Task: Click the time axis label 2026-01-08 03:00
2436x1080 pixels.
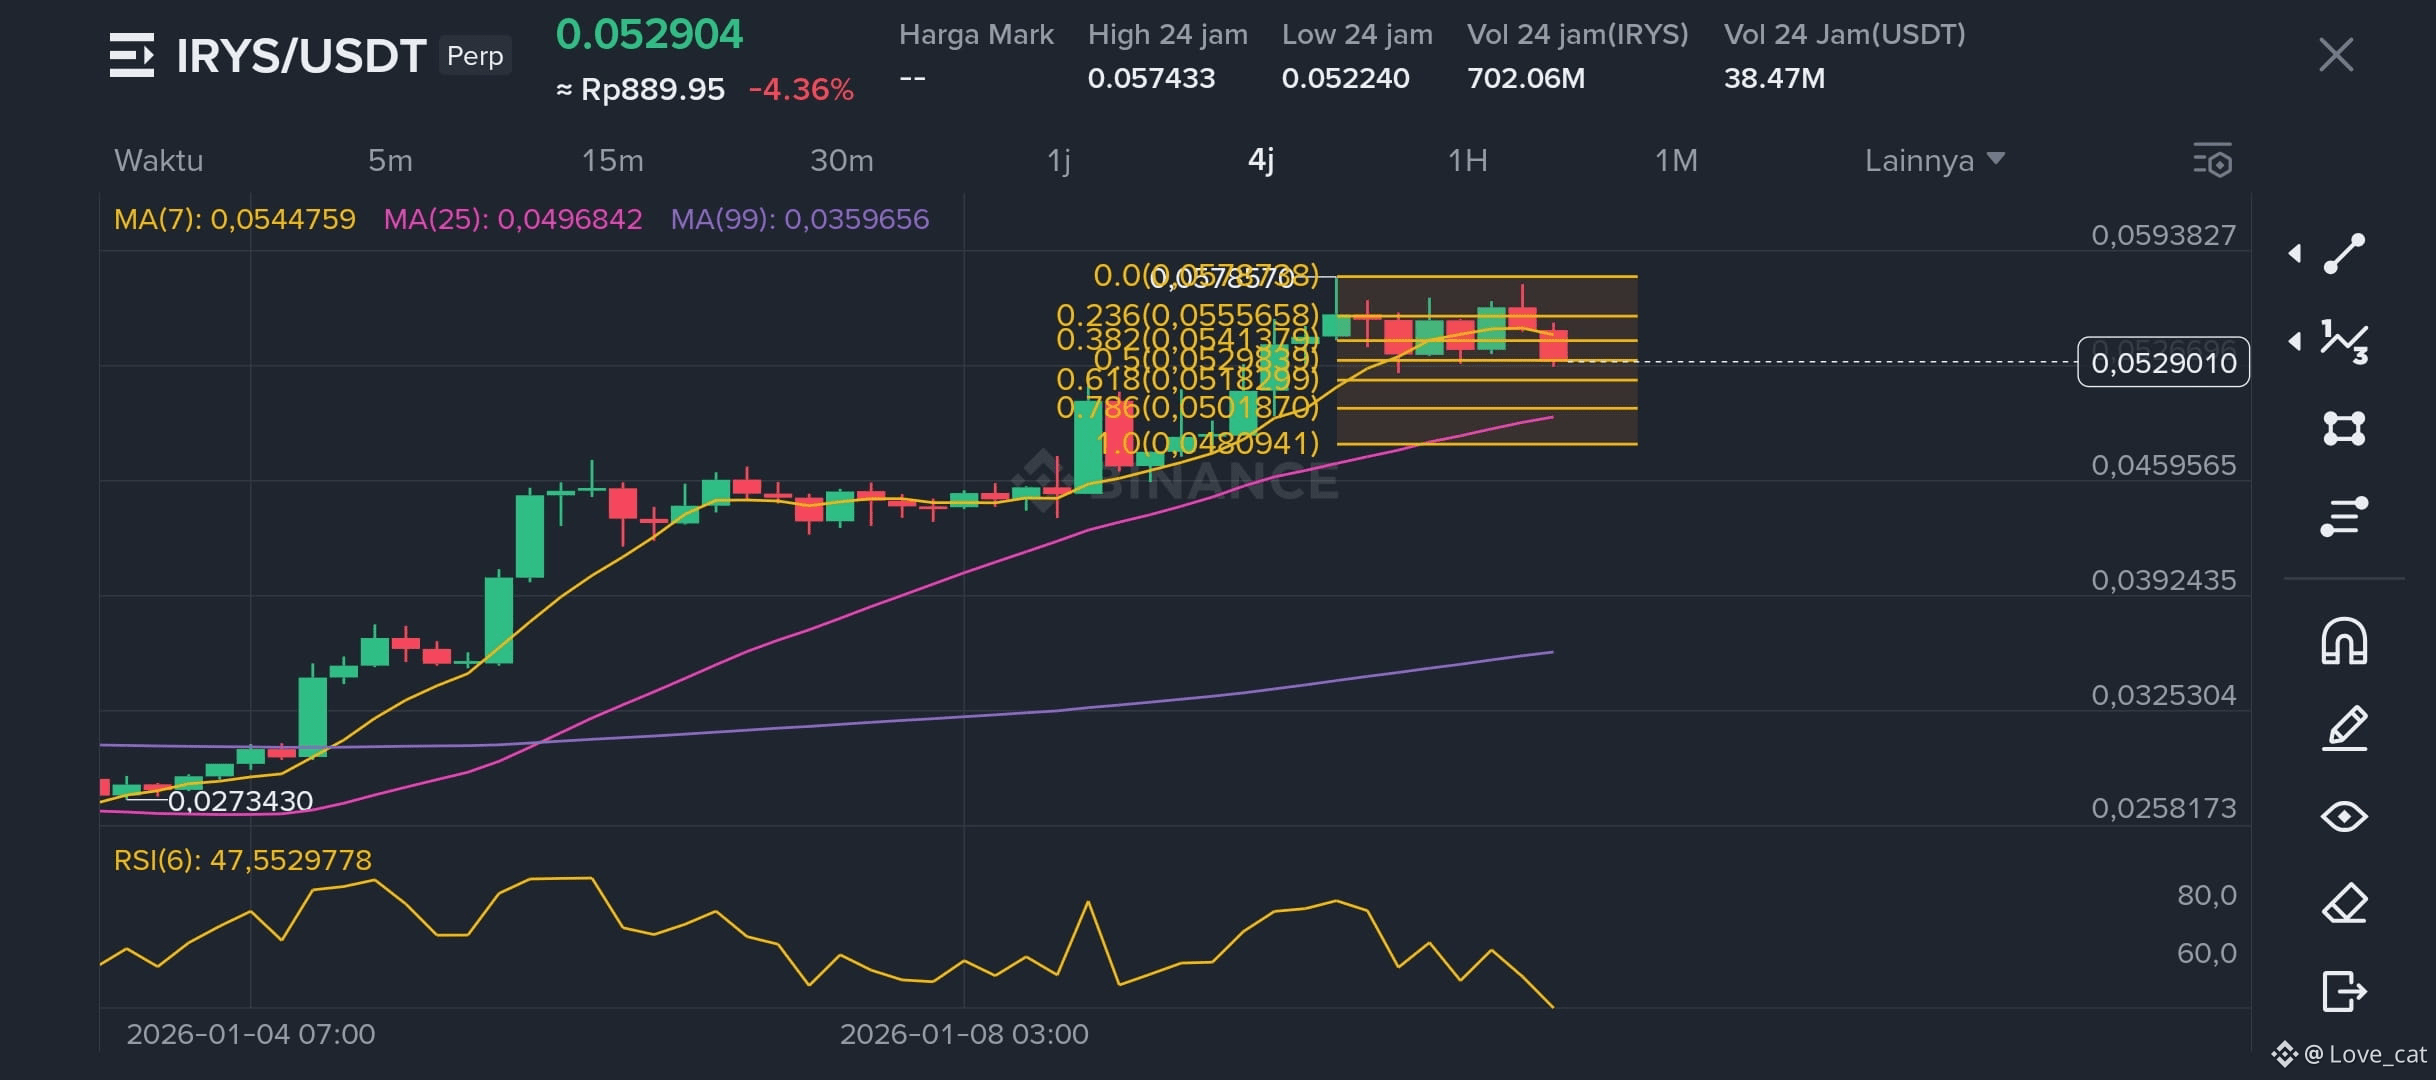Action: pos(964,1034)
